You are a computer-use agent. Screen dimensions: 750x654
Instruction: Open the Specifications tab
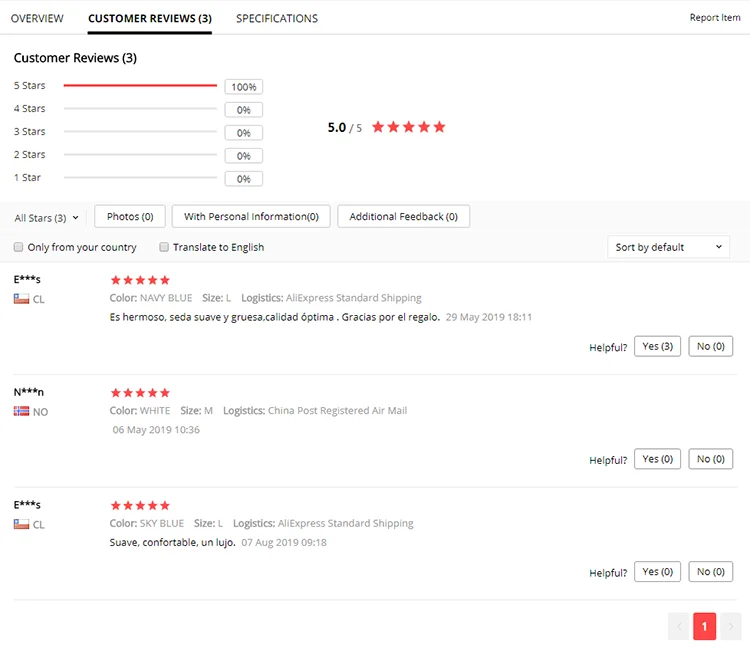277,19
